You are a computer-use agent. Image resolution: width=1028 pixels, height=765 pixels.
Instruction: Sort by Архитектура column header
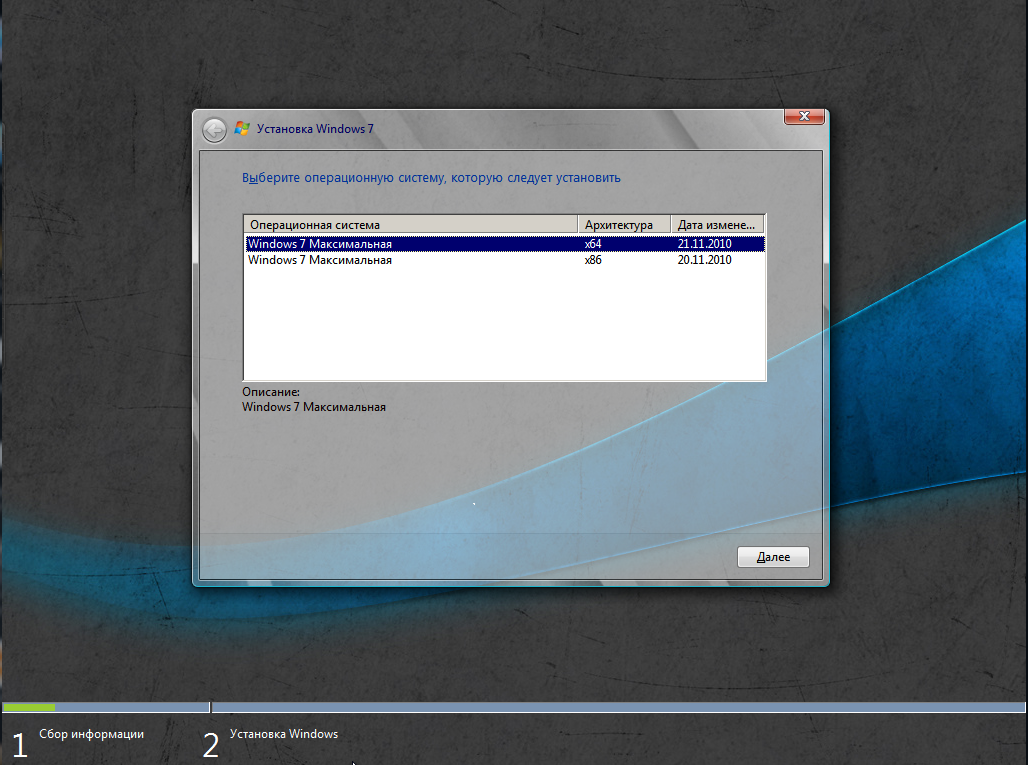[x=624, y=225]
